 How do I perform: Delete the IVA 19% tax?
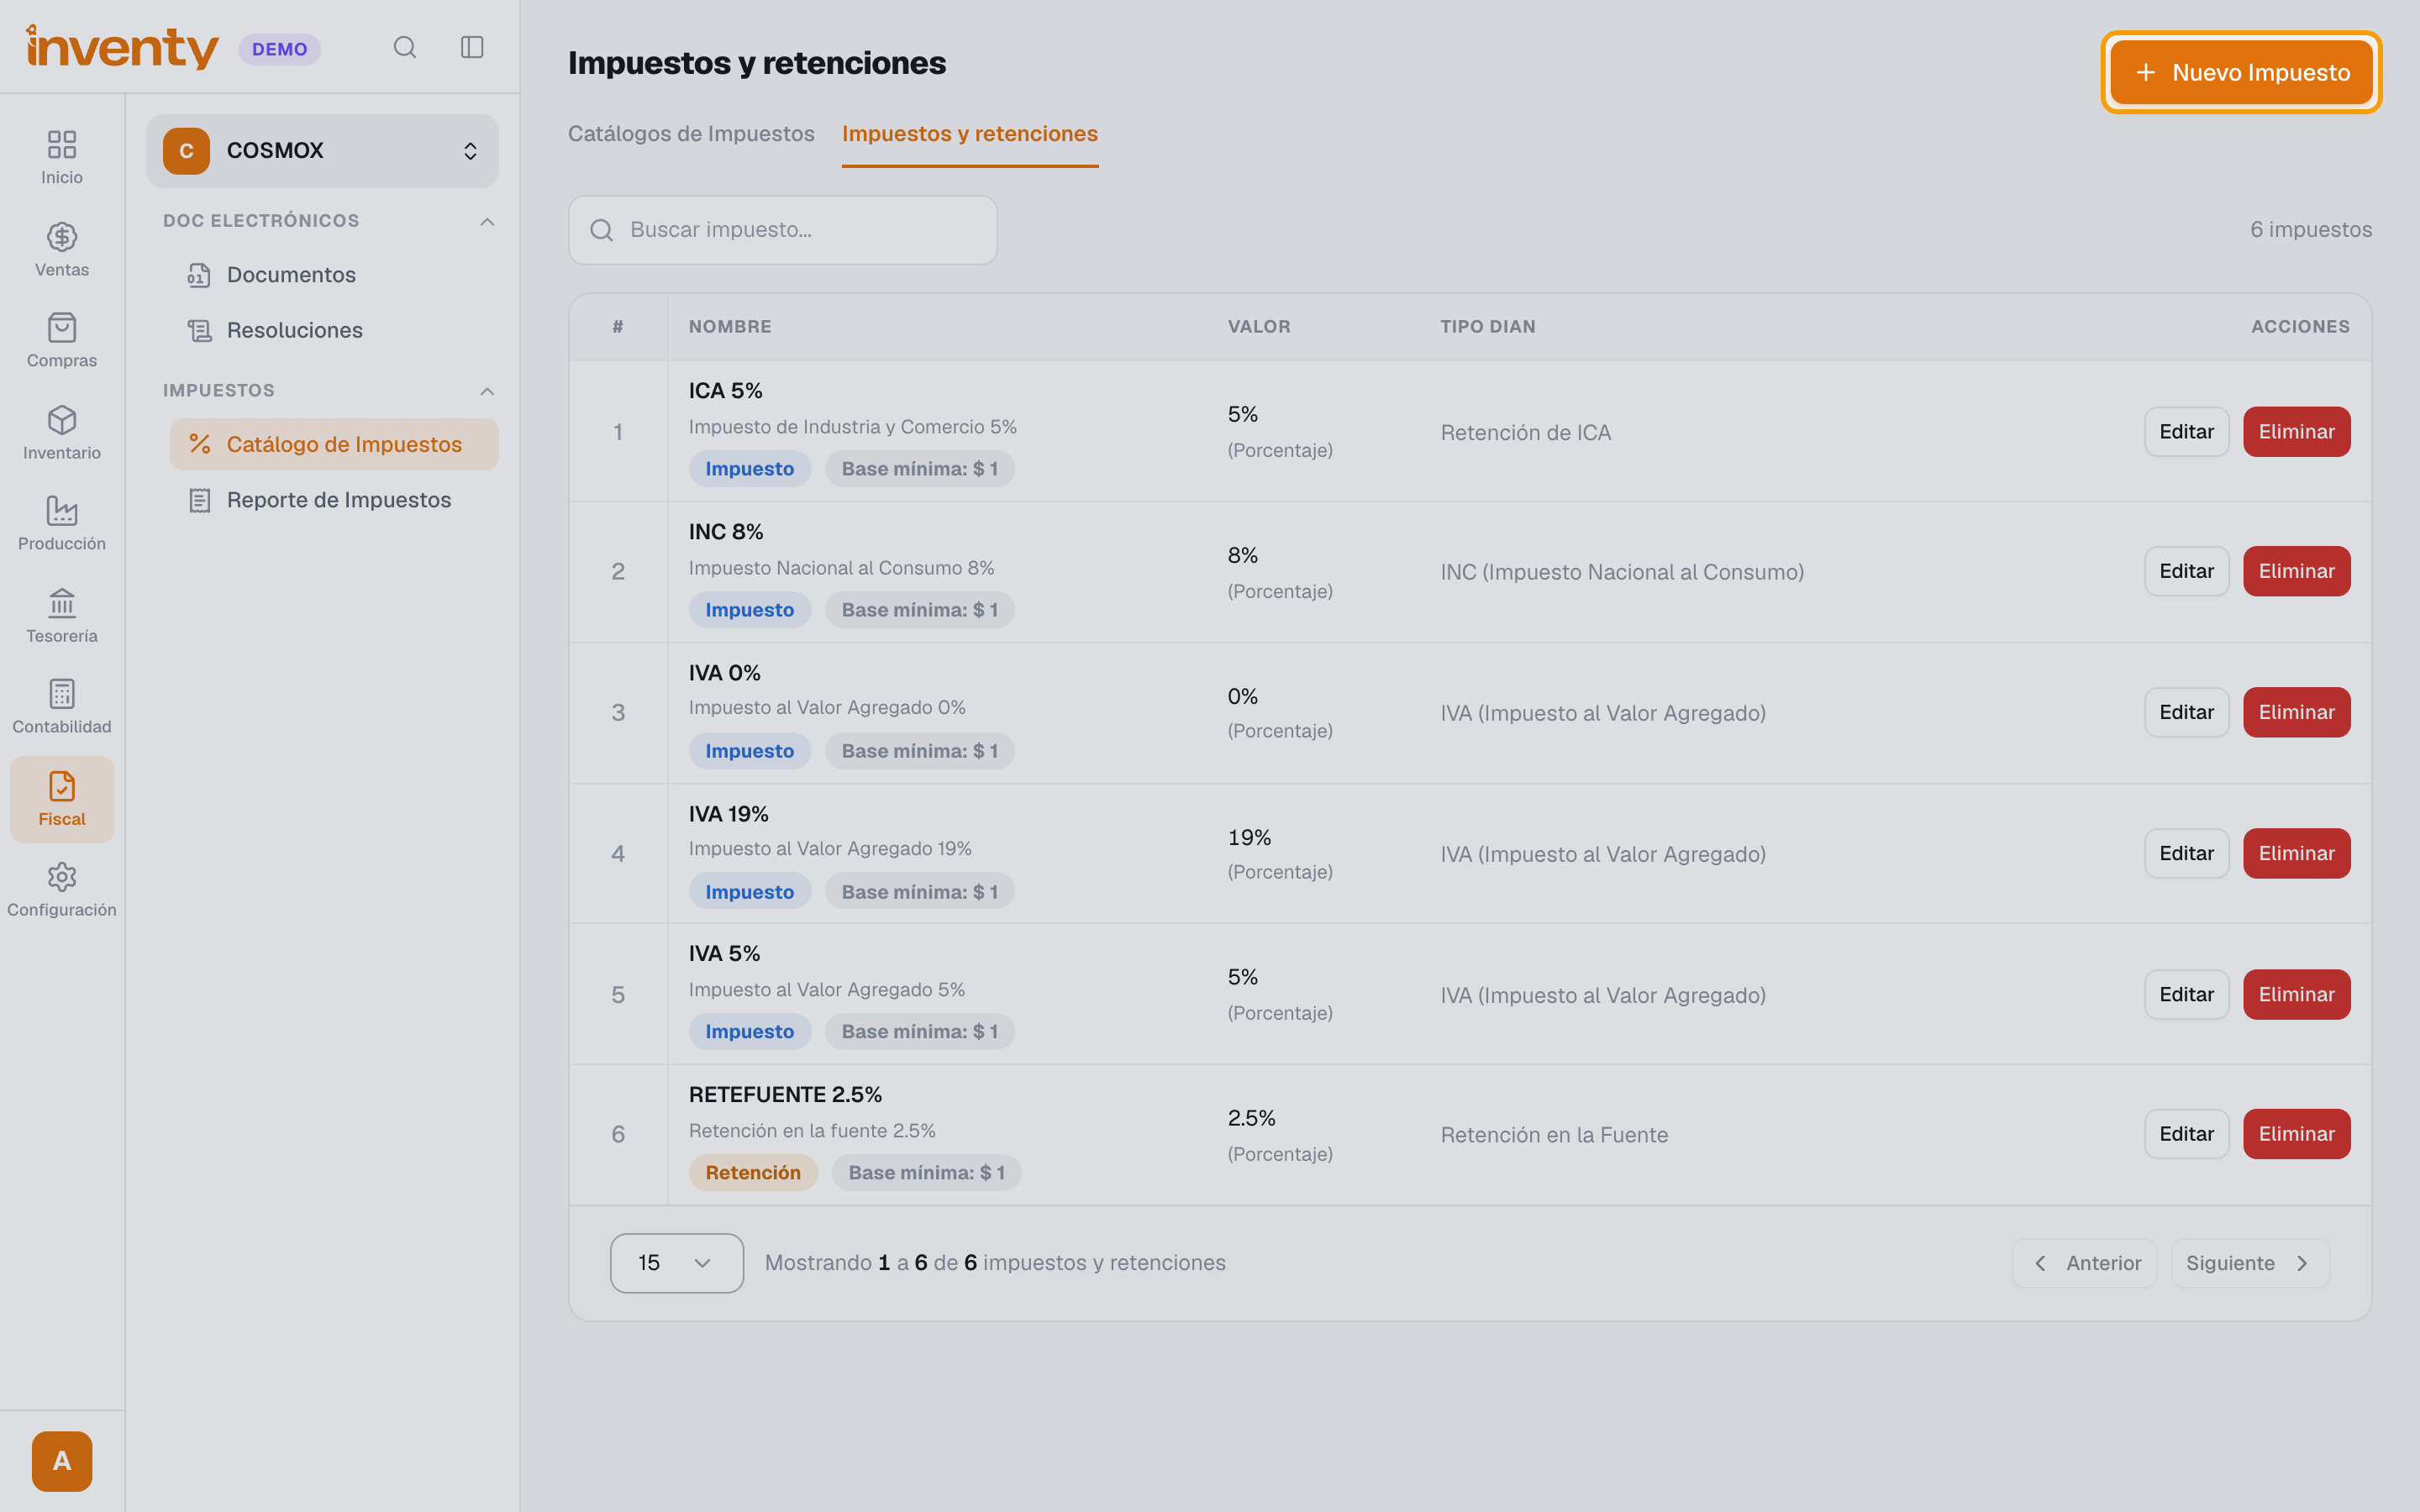click(2296, 853)
